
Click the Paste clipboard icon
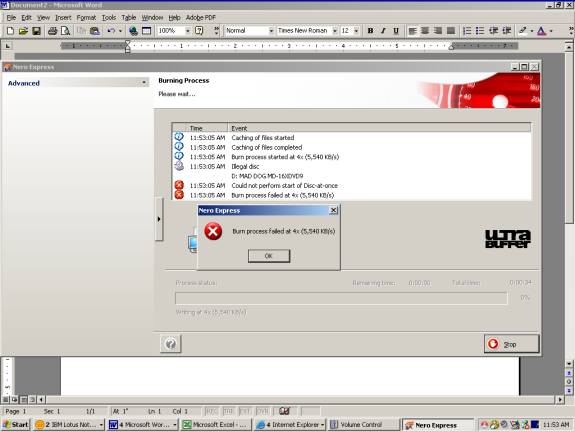tap(95, 31)
